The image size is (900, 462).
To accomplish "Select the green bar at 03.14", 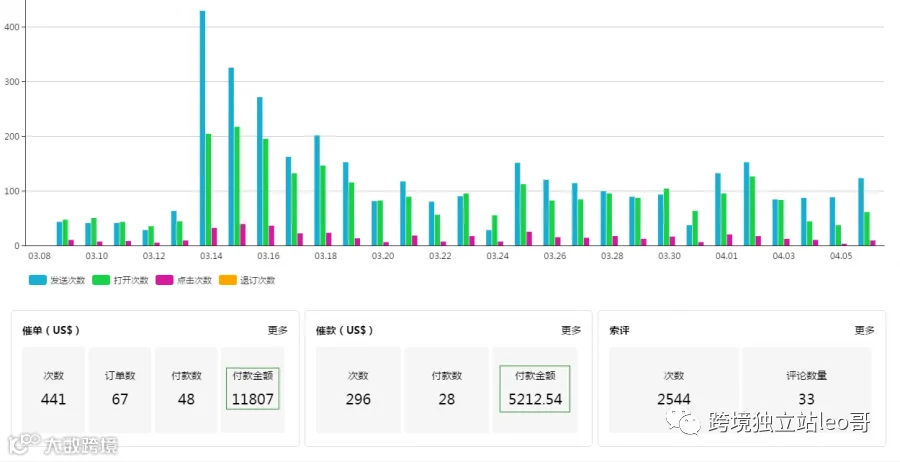I will click(208, 190).
